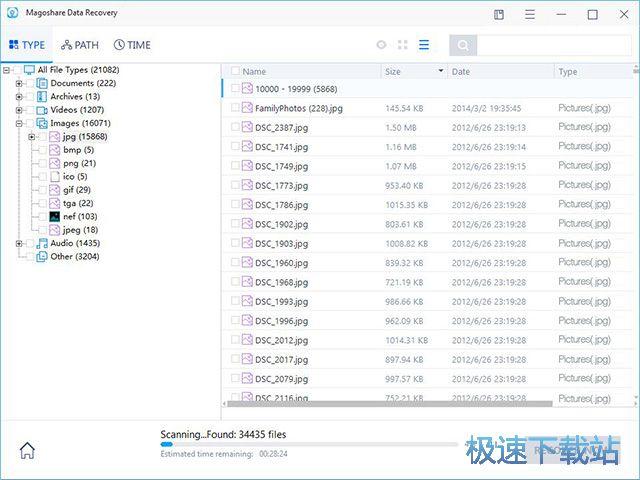Select the DSC_1786.jpg file name

point(282,205)
